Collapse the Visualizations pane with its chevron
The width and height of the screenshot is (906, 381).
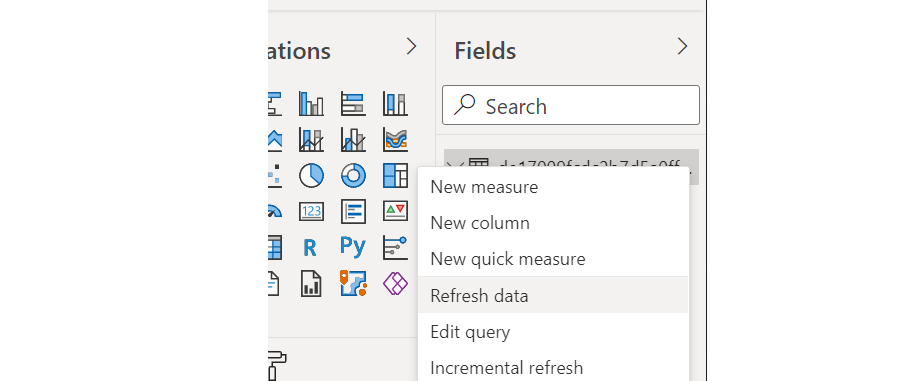[x=411, y=46]
